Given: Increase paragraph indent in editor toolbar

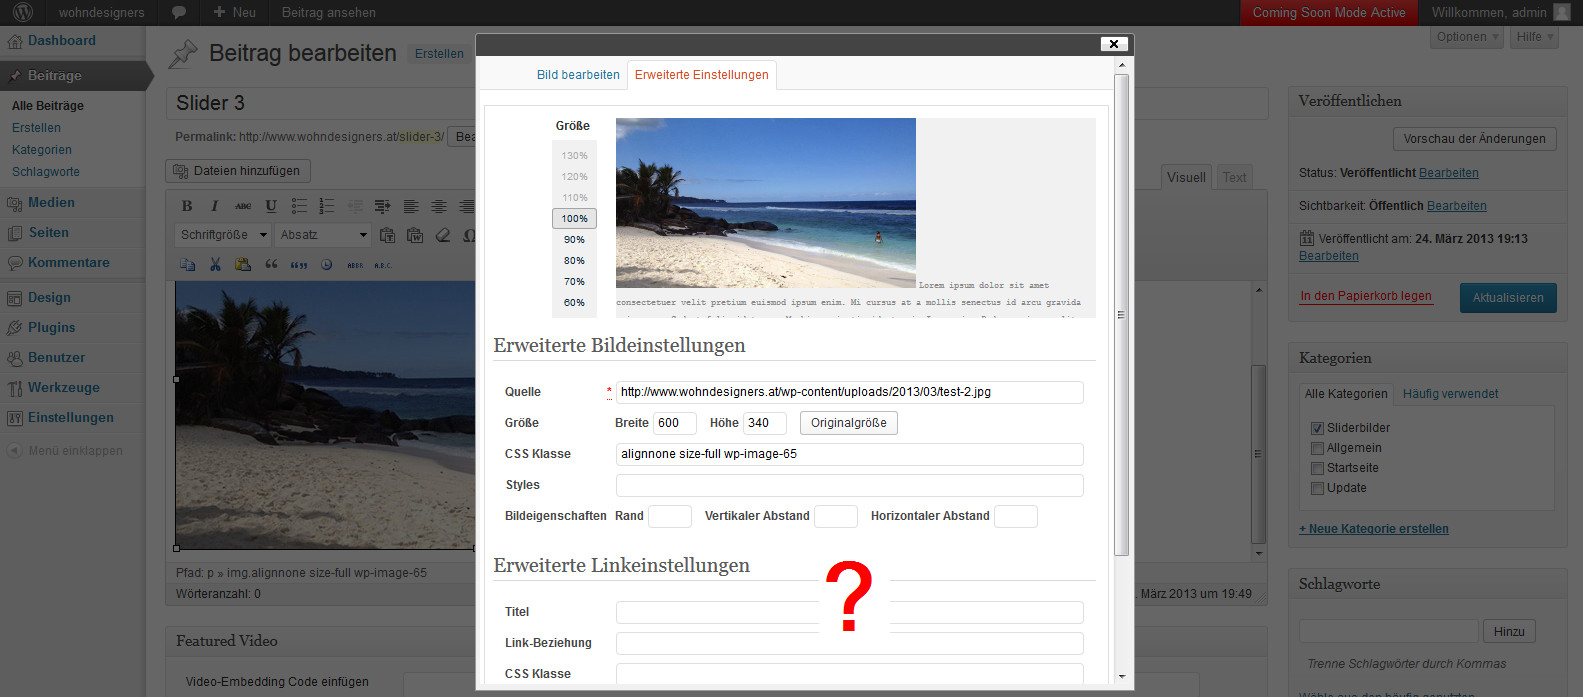Looking at the screenshot, I should click(x=383, y=206).
